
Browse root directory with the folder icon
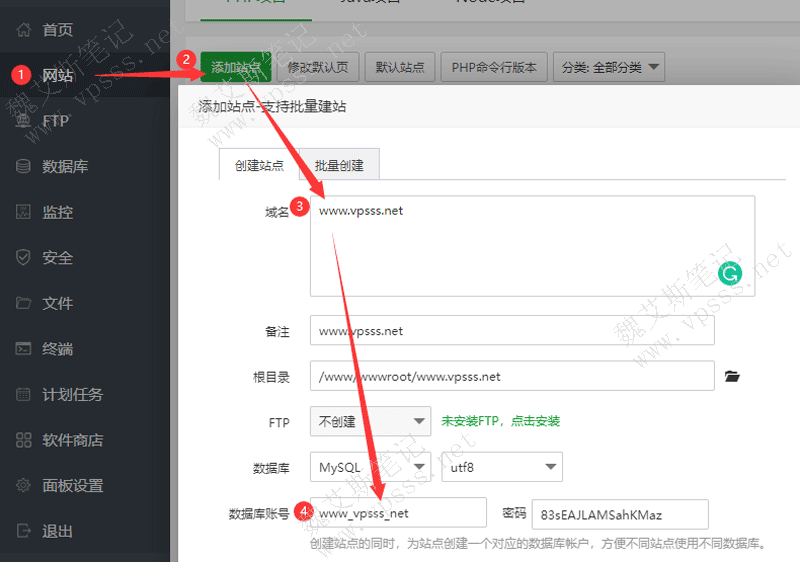[732, 376]
